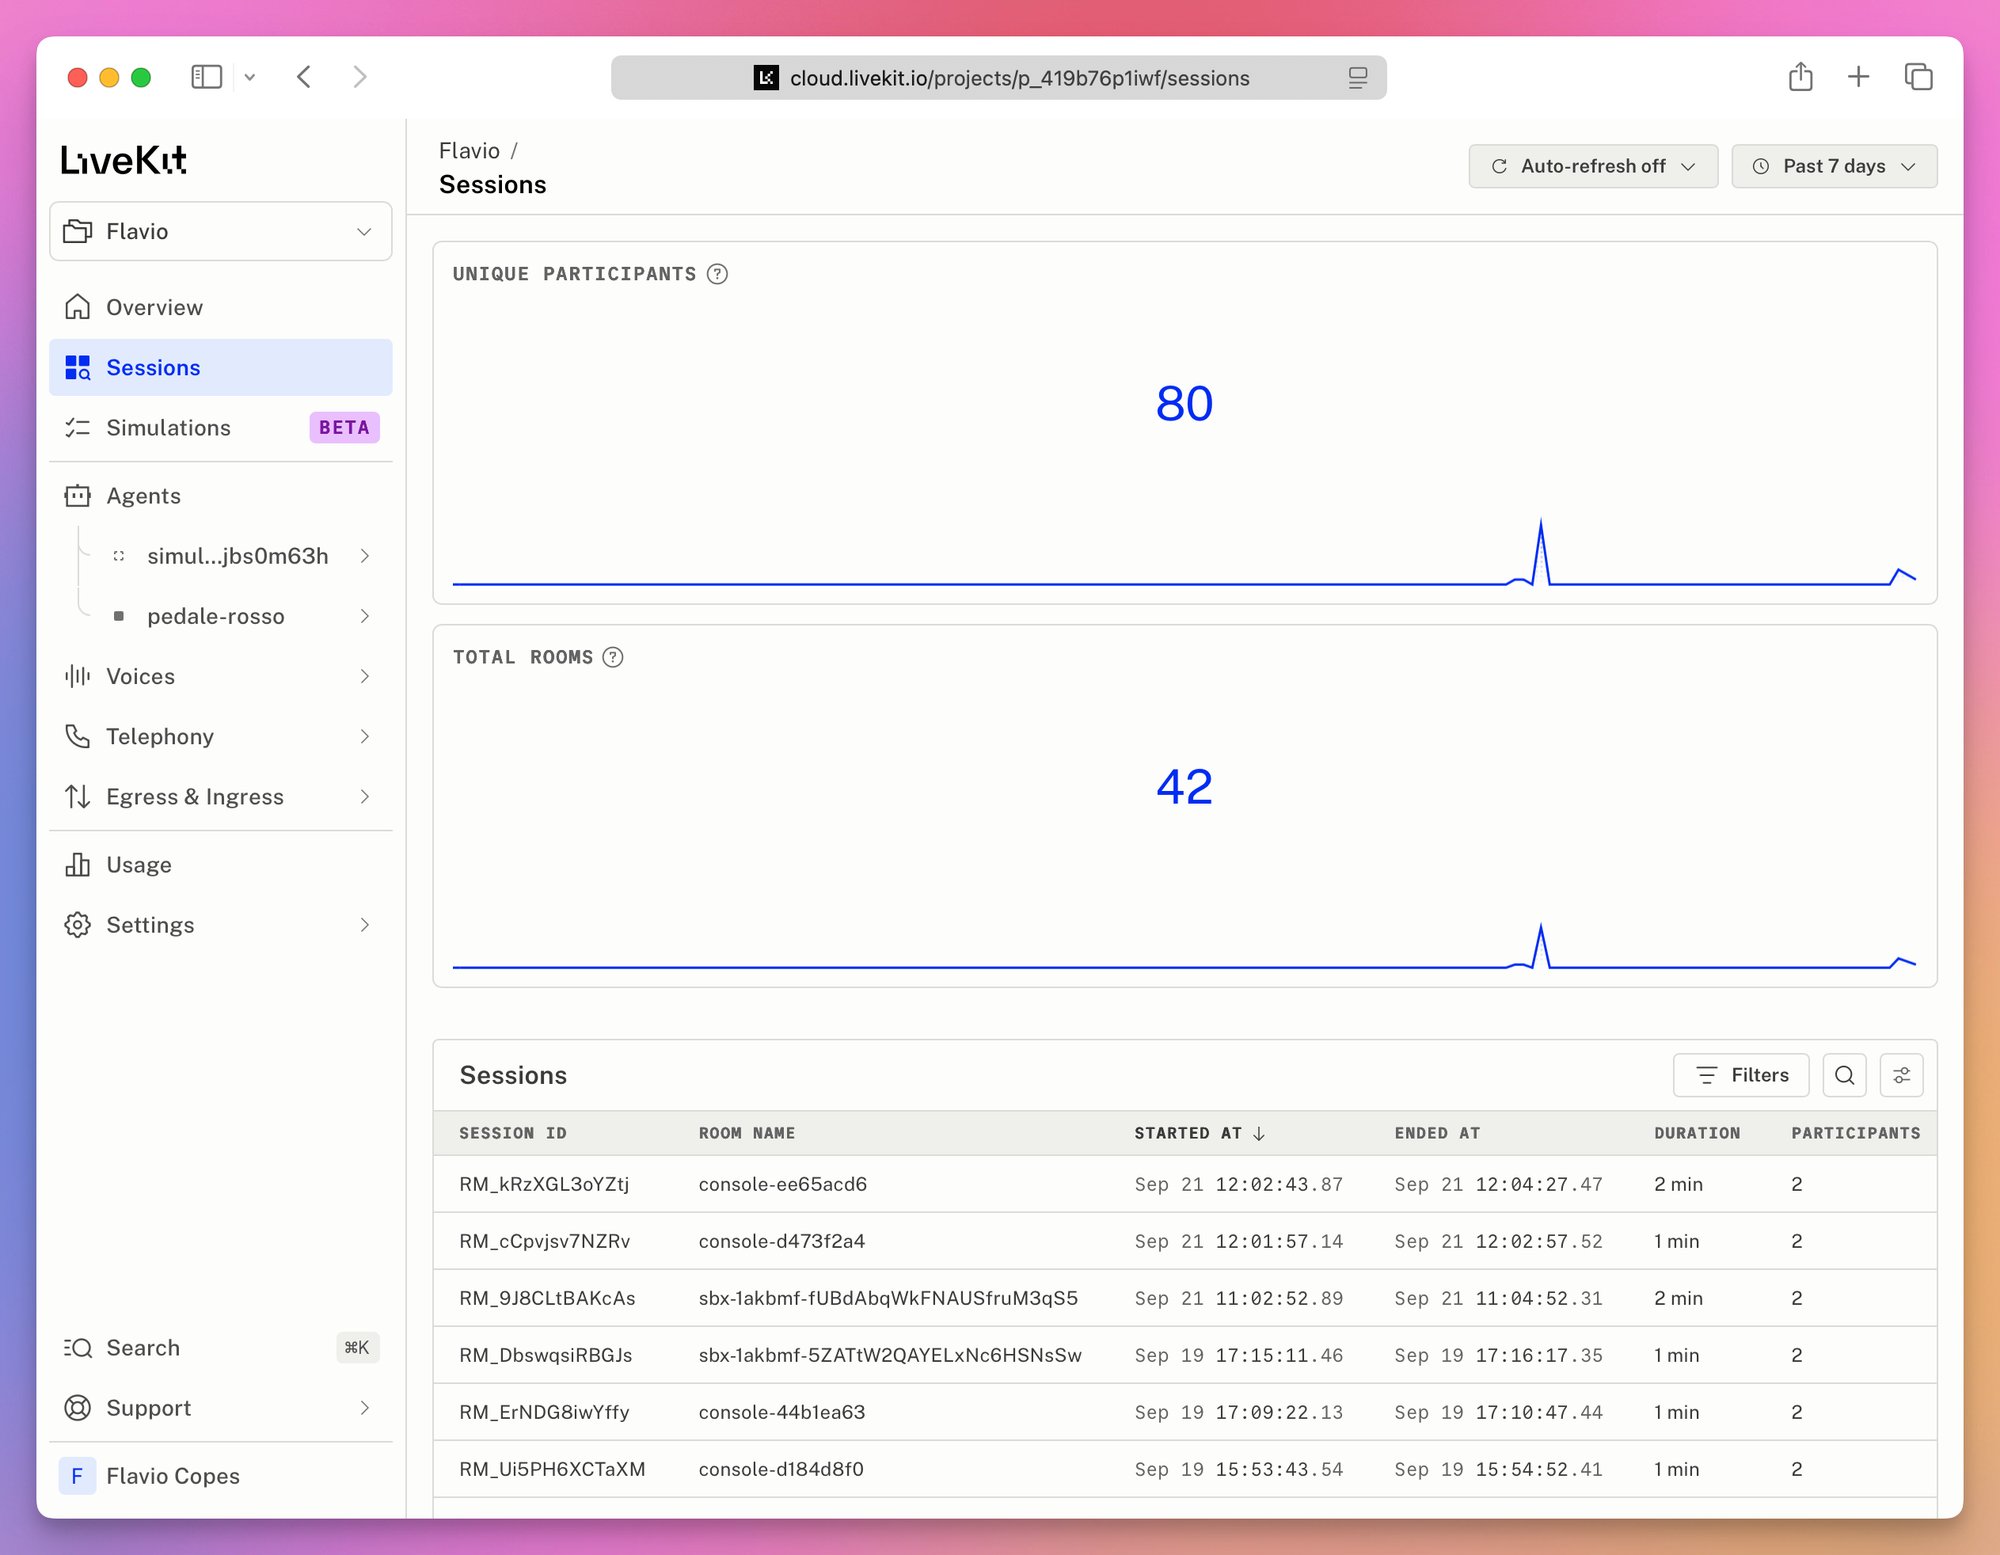Open the simul...jbs0m63h agent
Screen dimensions: 2000x1555
click(237, 556)
